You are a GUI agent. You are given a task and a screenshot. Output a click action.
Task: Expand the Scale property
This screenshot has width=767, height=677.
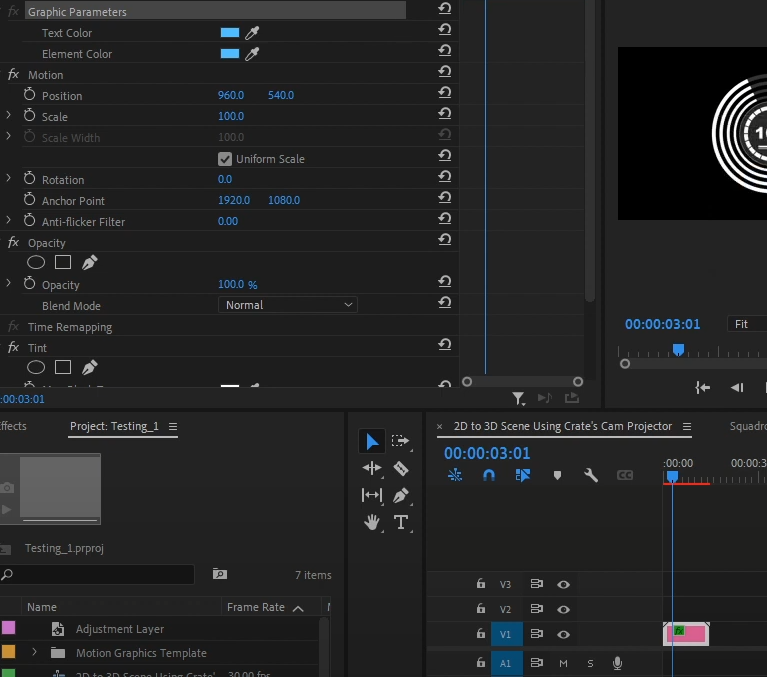(9, 117)
